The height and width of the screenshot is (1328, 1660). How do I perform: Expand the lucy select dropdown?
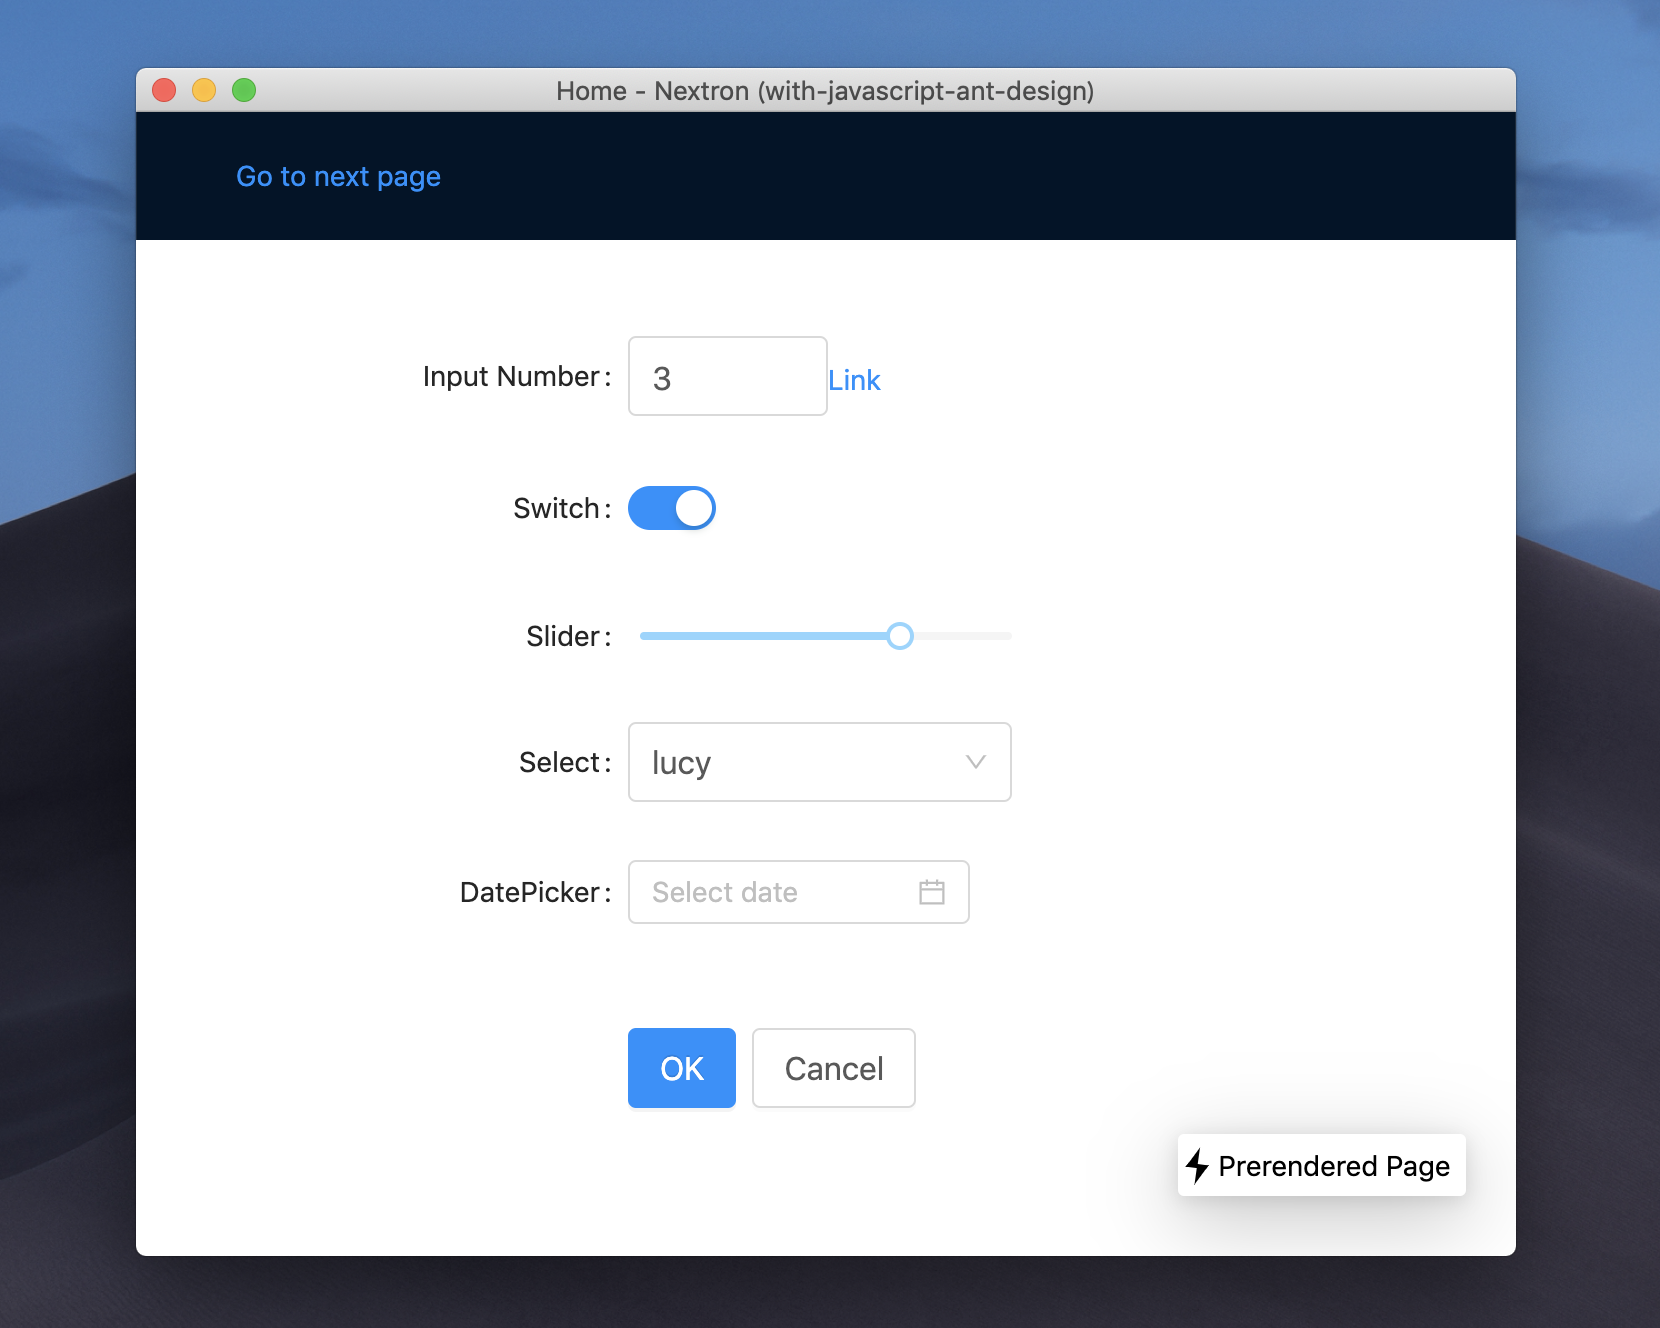[x=820, y=762]
